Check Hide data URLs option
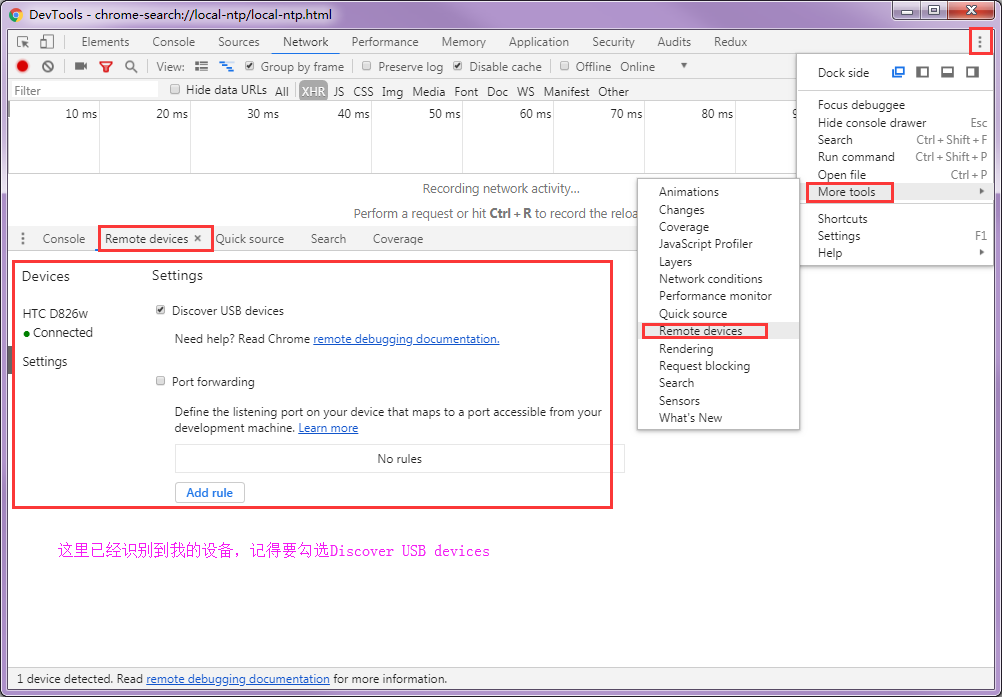The width and height of the screenshot is (1002, 697). 174,89
